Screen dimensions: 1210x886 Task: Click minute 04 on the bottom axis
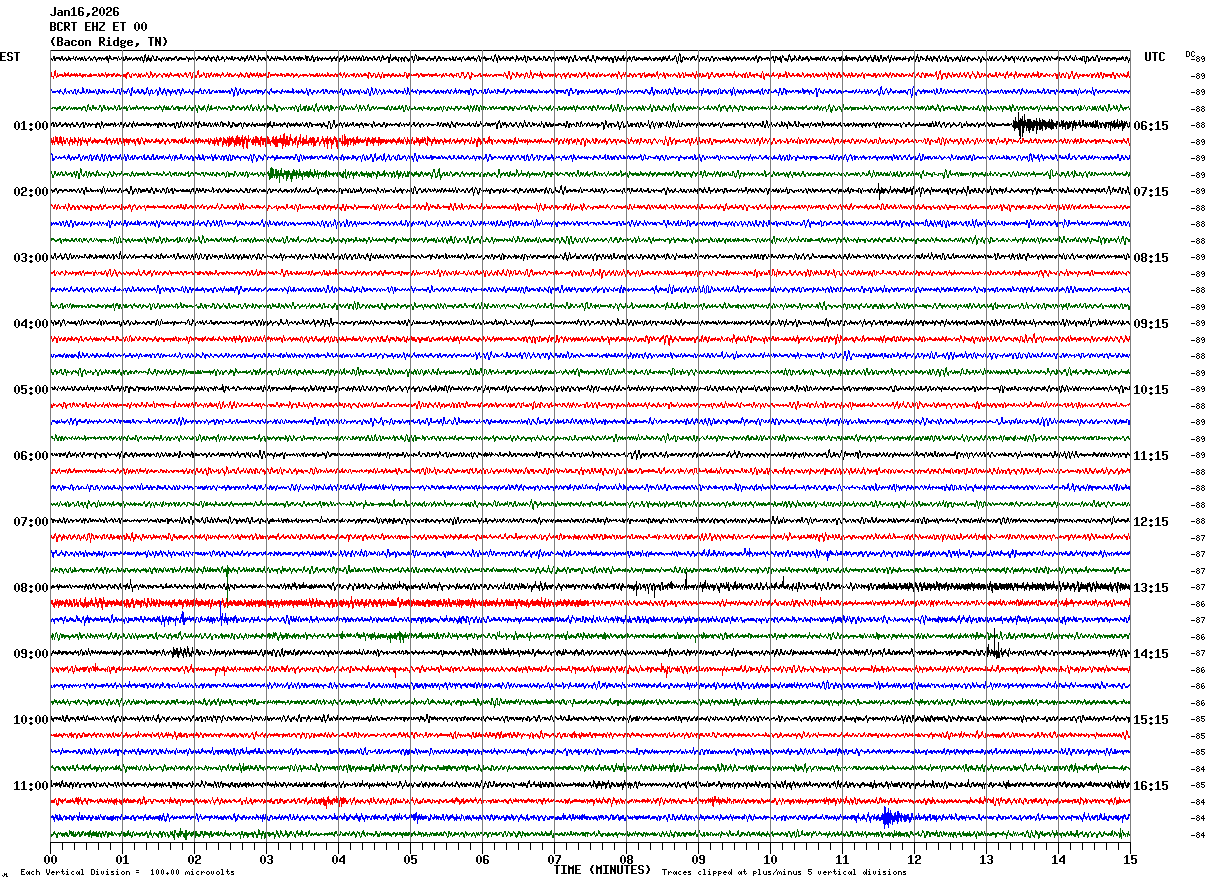[x=338, y=859]
